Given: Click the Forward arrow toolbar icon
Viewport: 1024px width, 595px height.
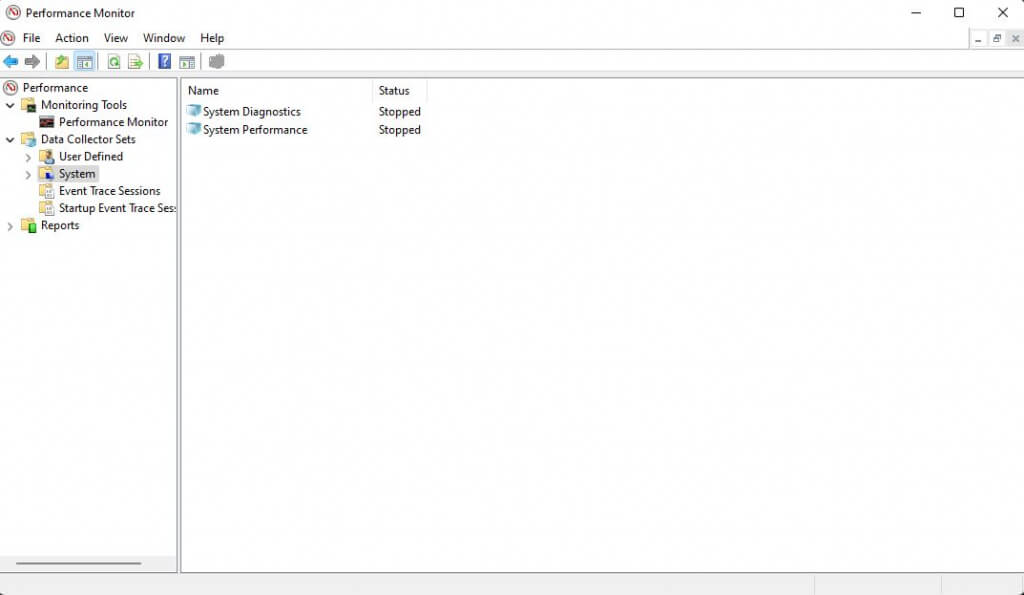Looking at the screenshot, I should pos(32,62).
